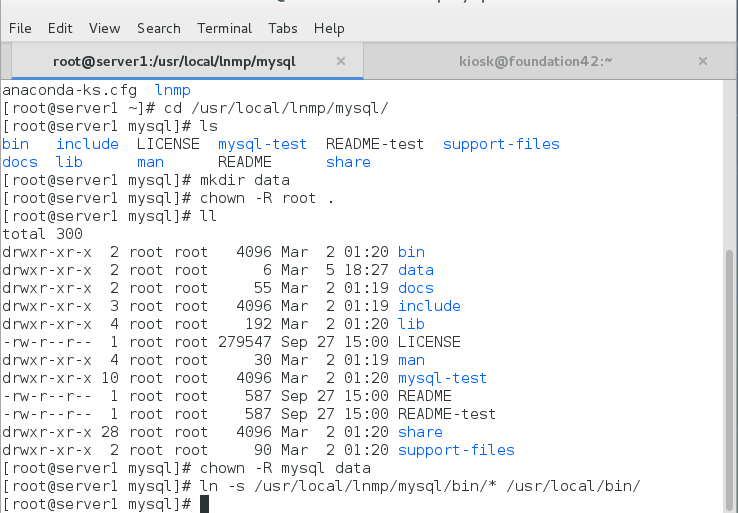Click 'data' directory in long listing
This screenshot has width=738, height=513.
click(416, 270)
